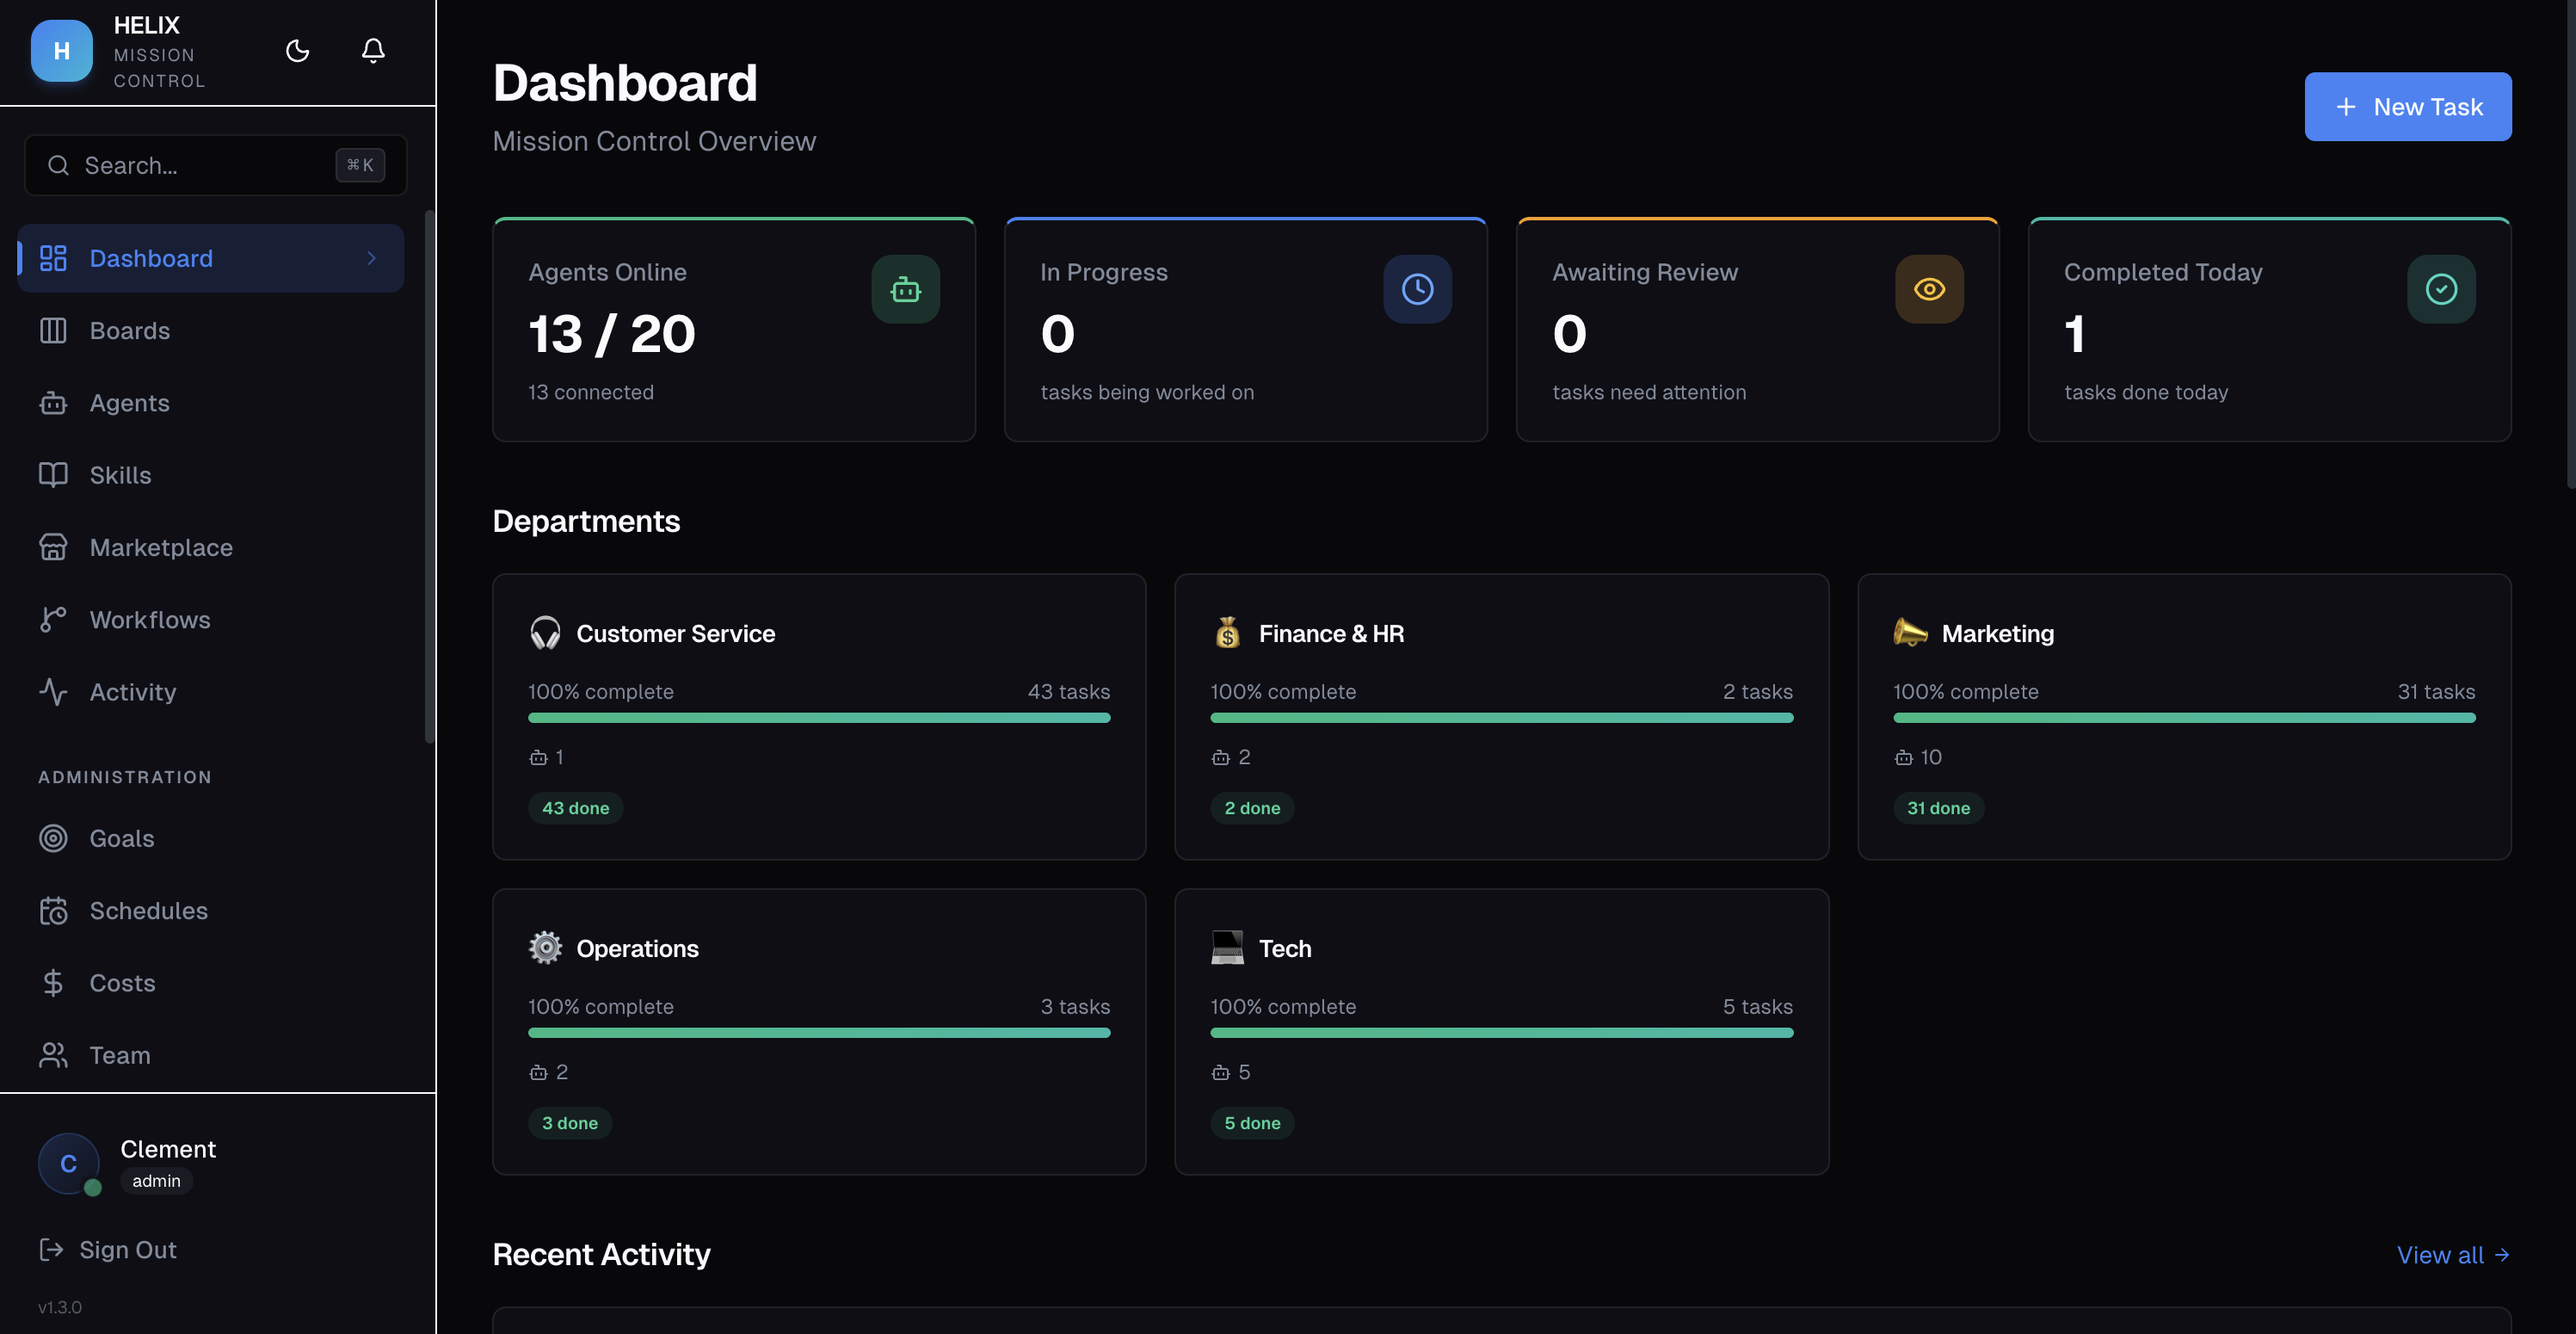Image resolution: width=2576 pixels, height=1334 pixels.
Task: Open the Clement admin profile avatar
Action: tap(68, 1163)
